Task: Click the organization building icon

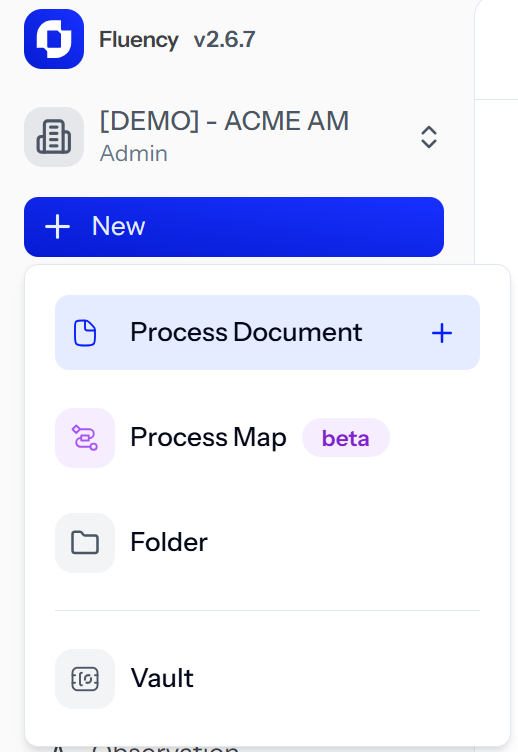Action: (x=54, y=137)
